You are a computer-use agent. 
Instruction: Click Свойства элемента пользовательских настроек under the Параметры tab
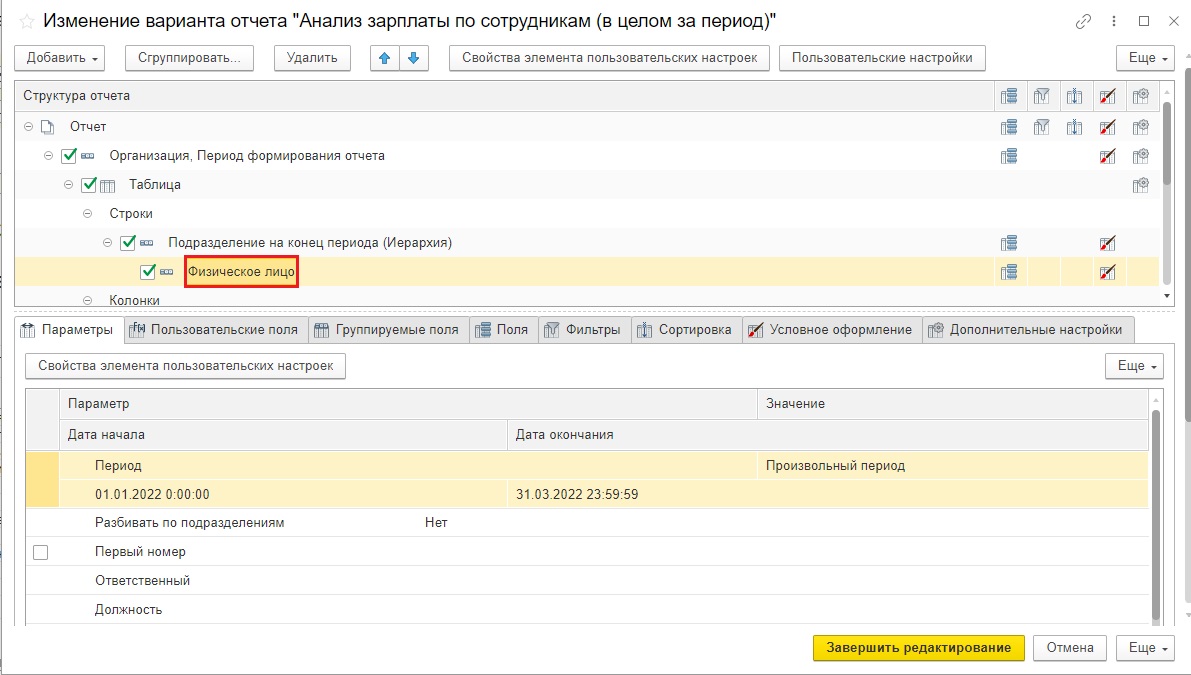click(x=185, y=366)
